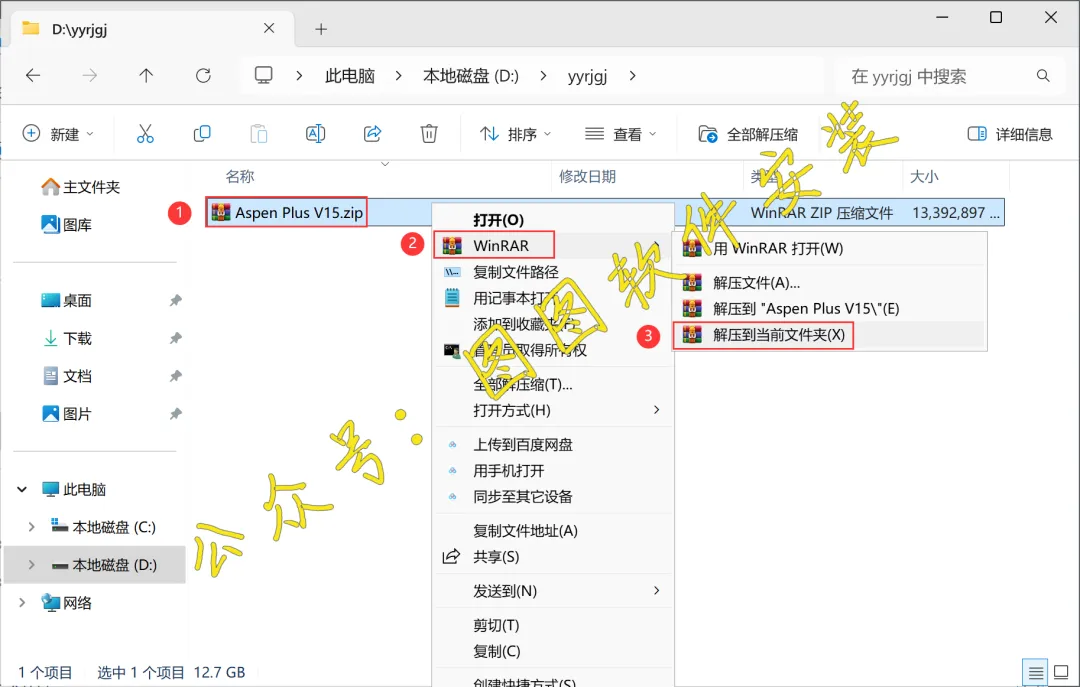Click WinRAR ZIP 压缩文件 type cell
The height and width of the screenshot is (687, 1080).
[821, 212]
